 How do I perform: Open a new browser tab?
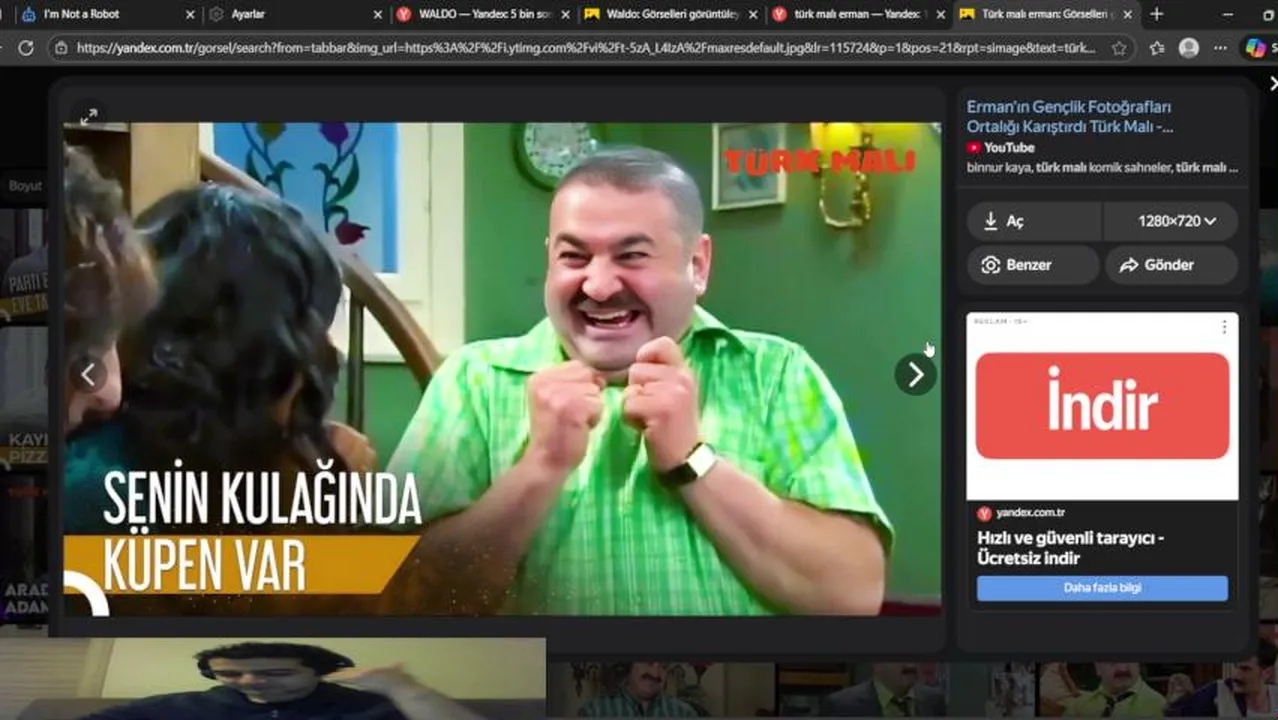pyautogui.click(x=1157, y=14)
